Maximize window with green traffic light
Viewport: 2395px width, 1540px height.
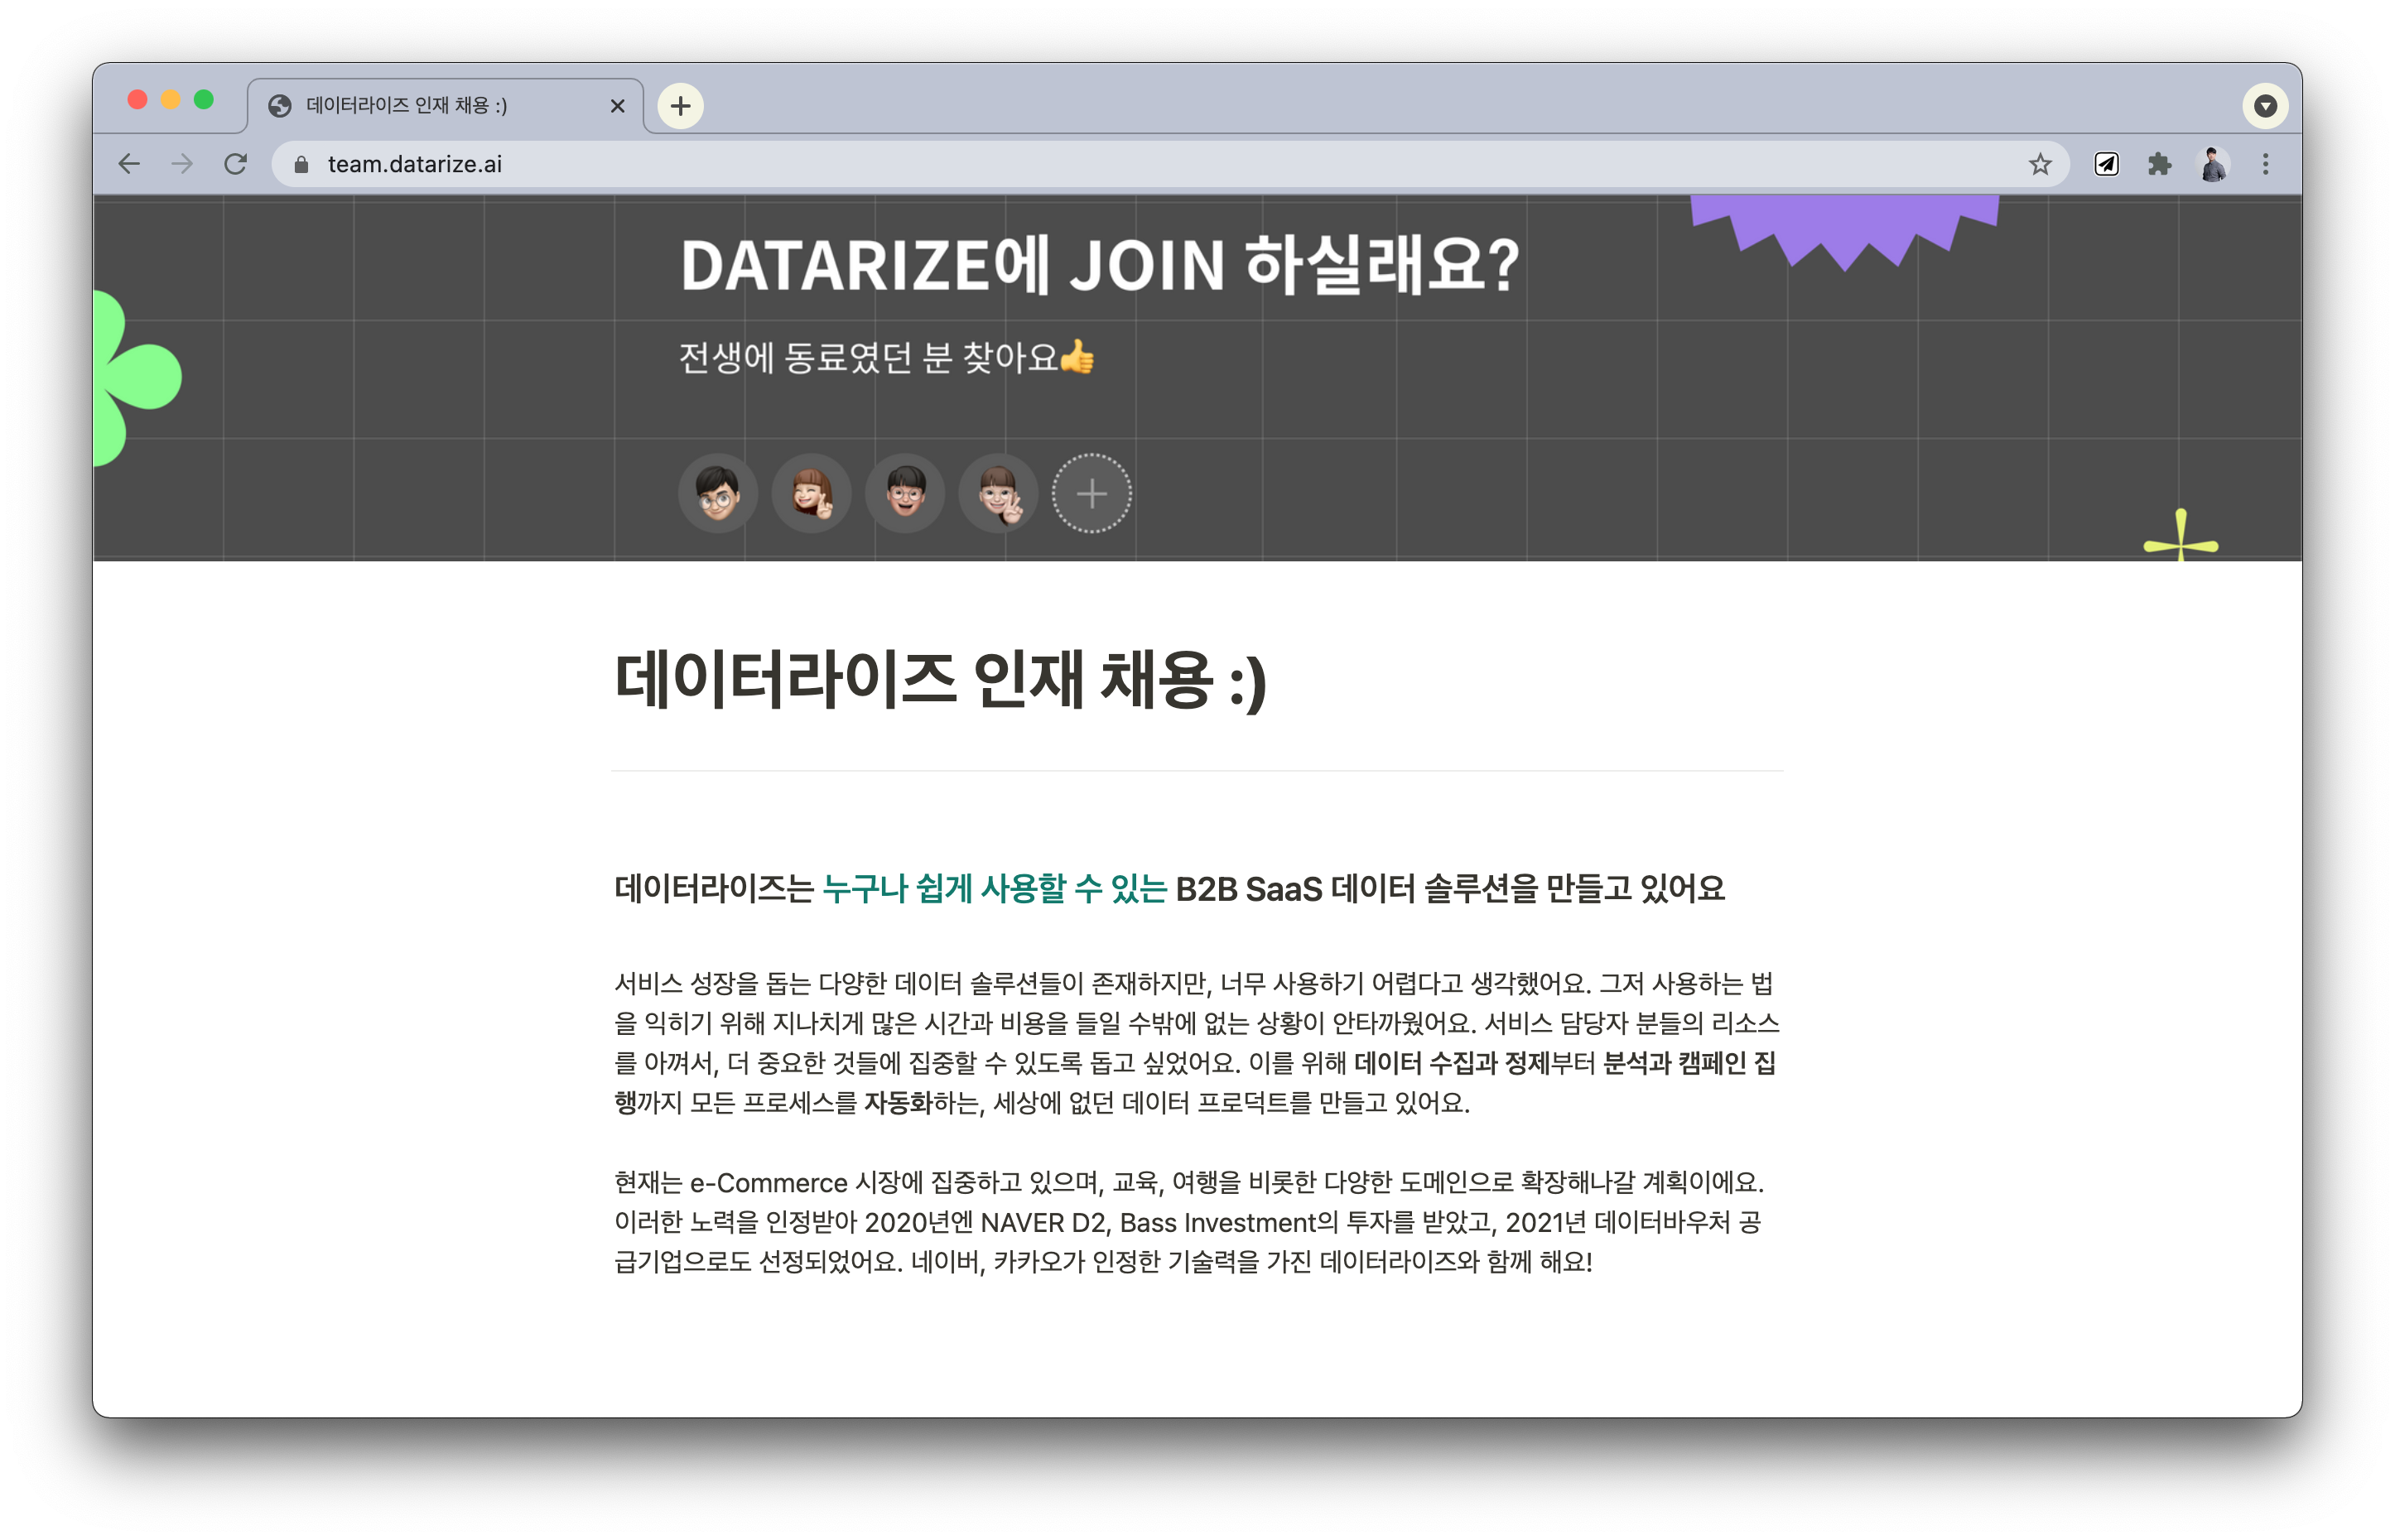(204, 99)
